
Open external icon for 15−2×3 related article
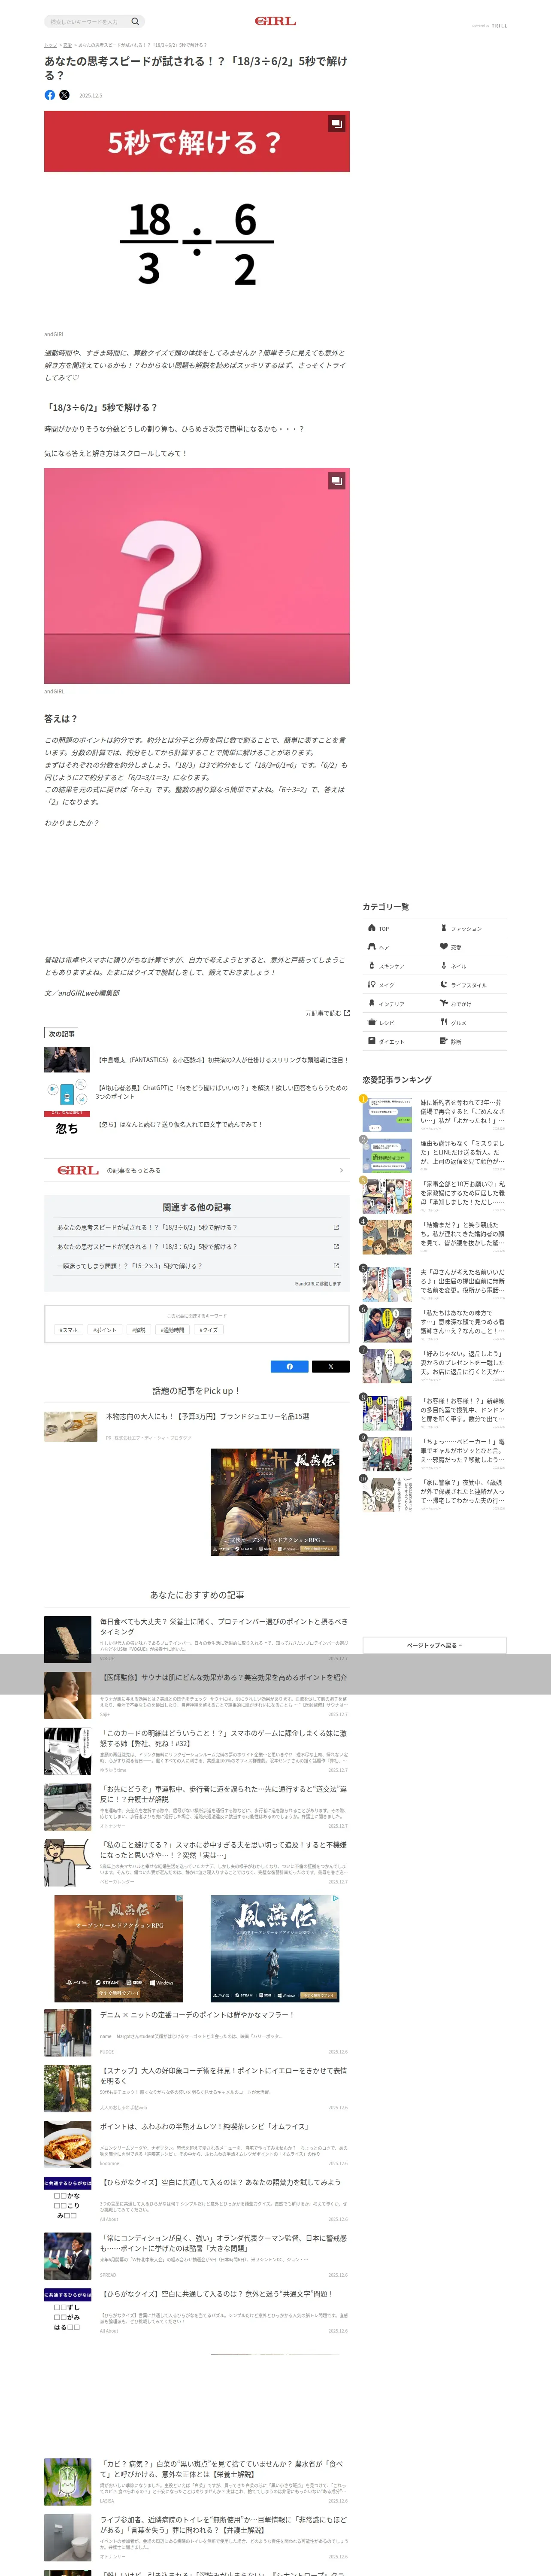tap(336, 1266)
